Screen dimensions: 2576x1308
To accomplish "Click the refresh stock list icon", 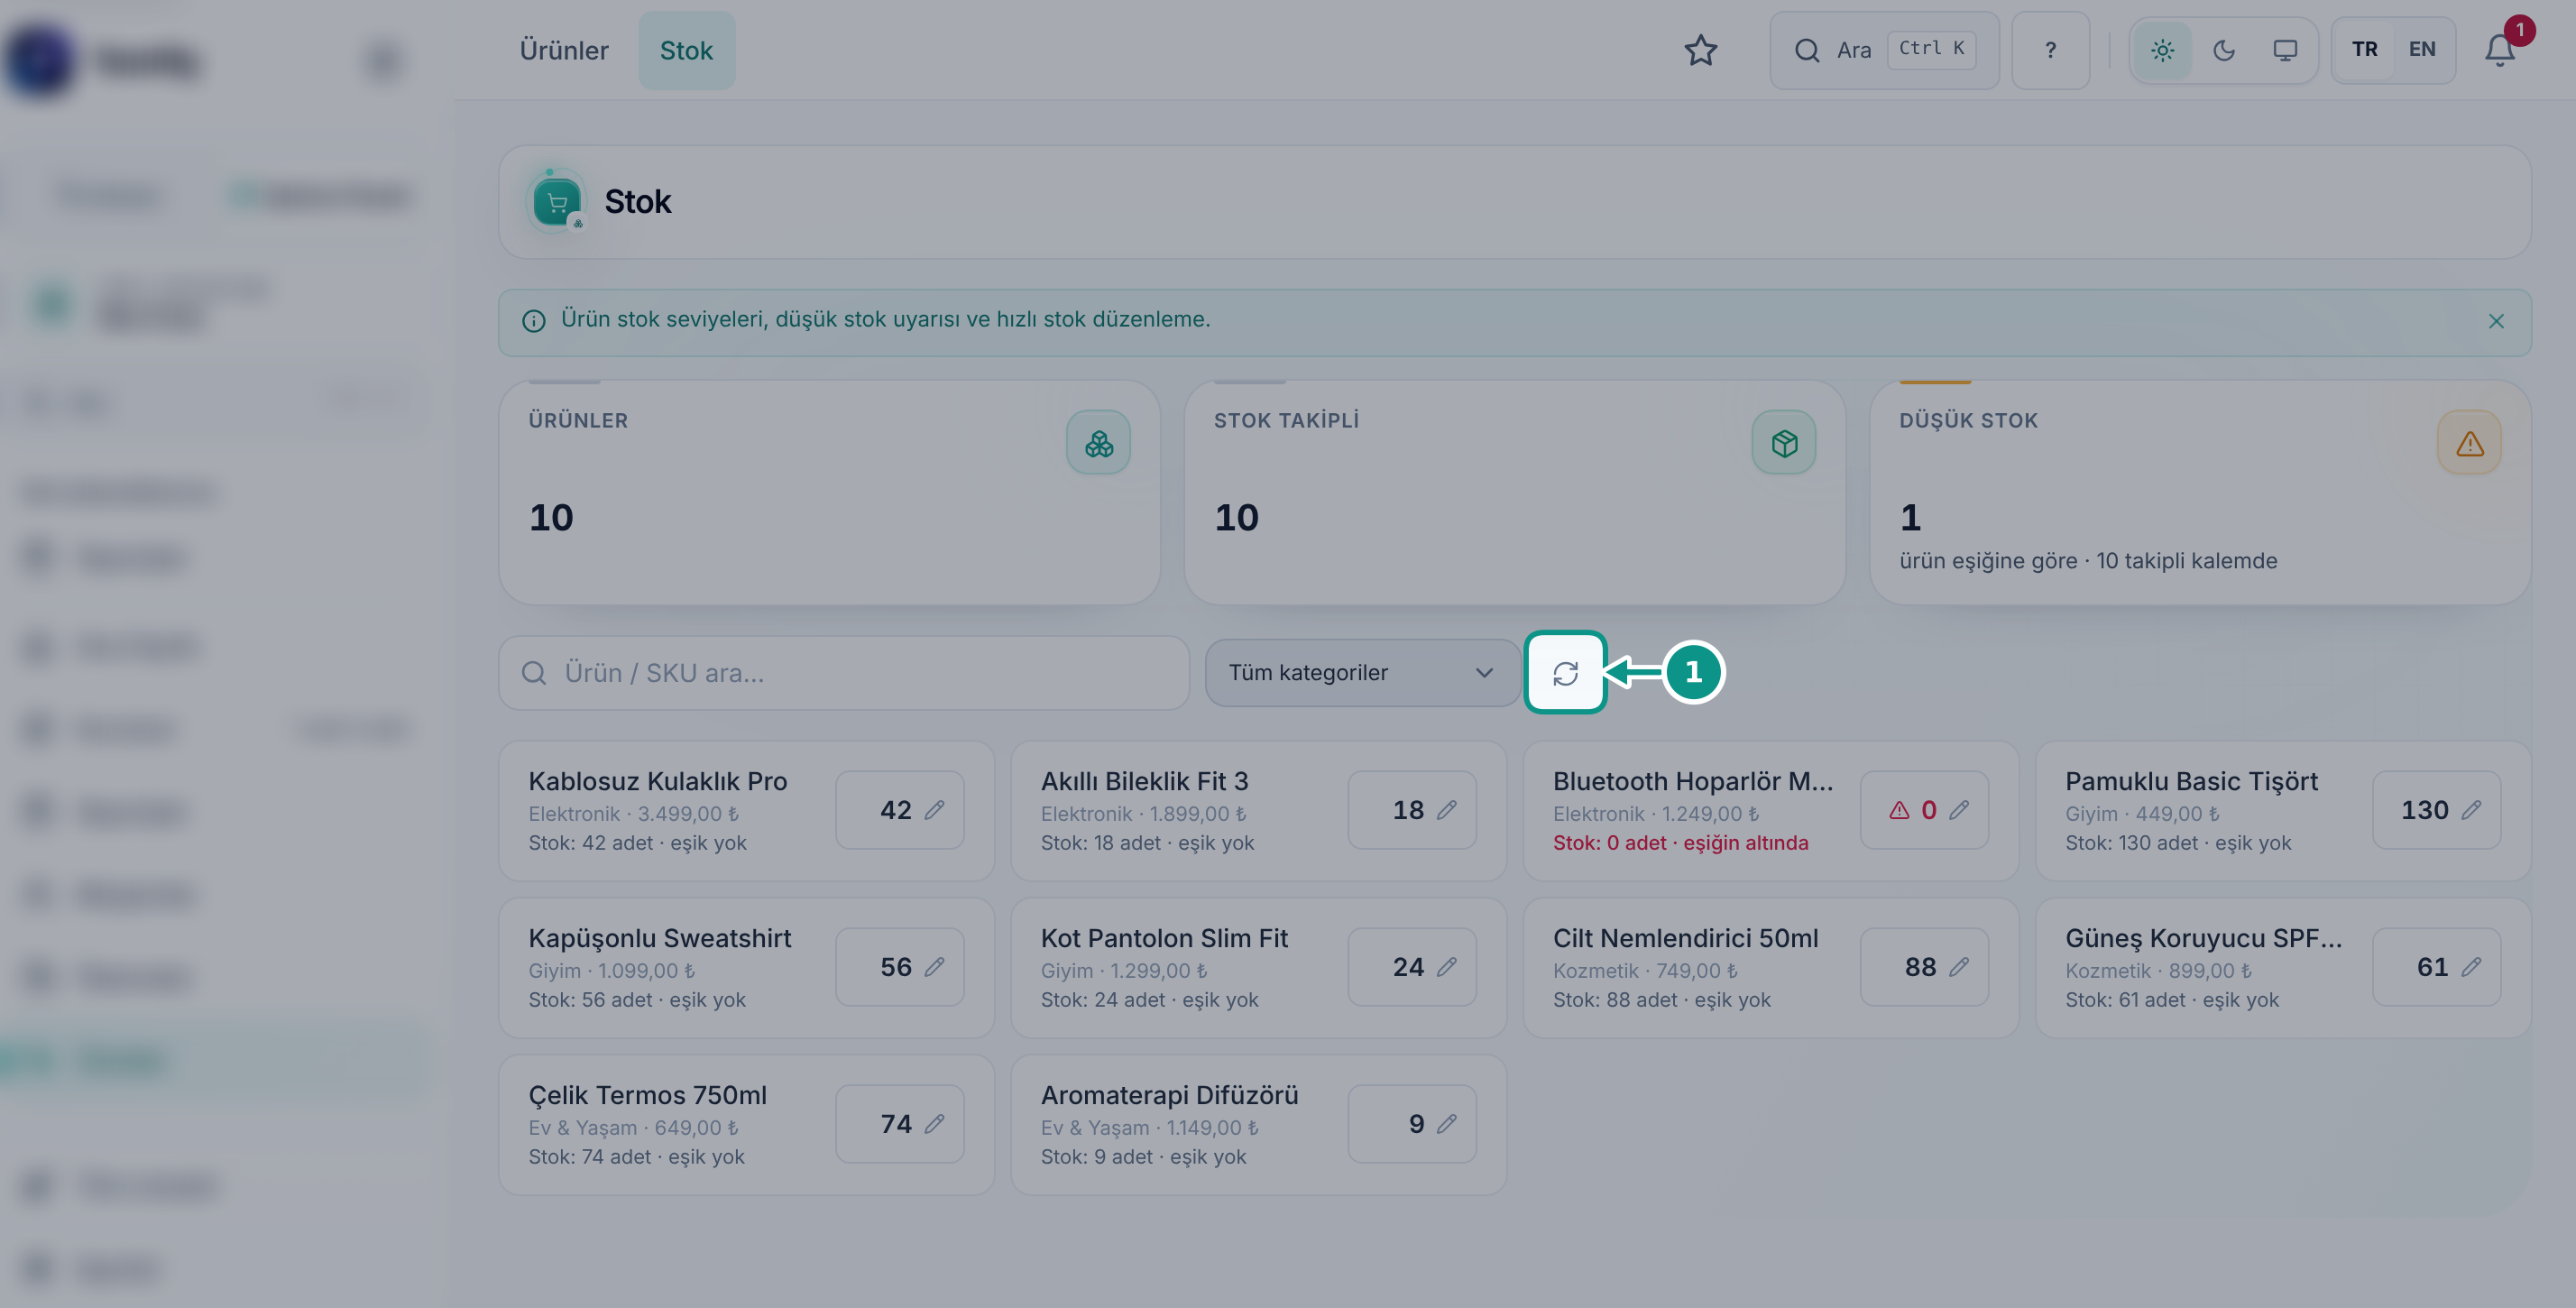I will coord(1565,673).
